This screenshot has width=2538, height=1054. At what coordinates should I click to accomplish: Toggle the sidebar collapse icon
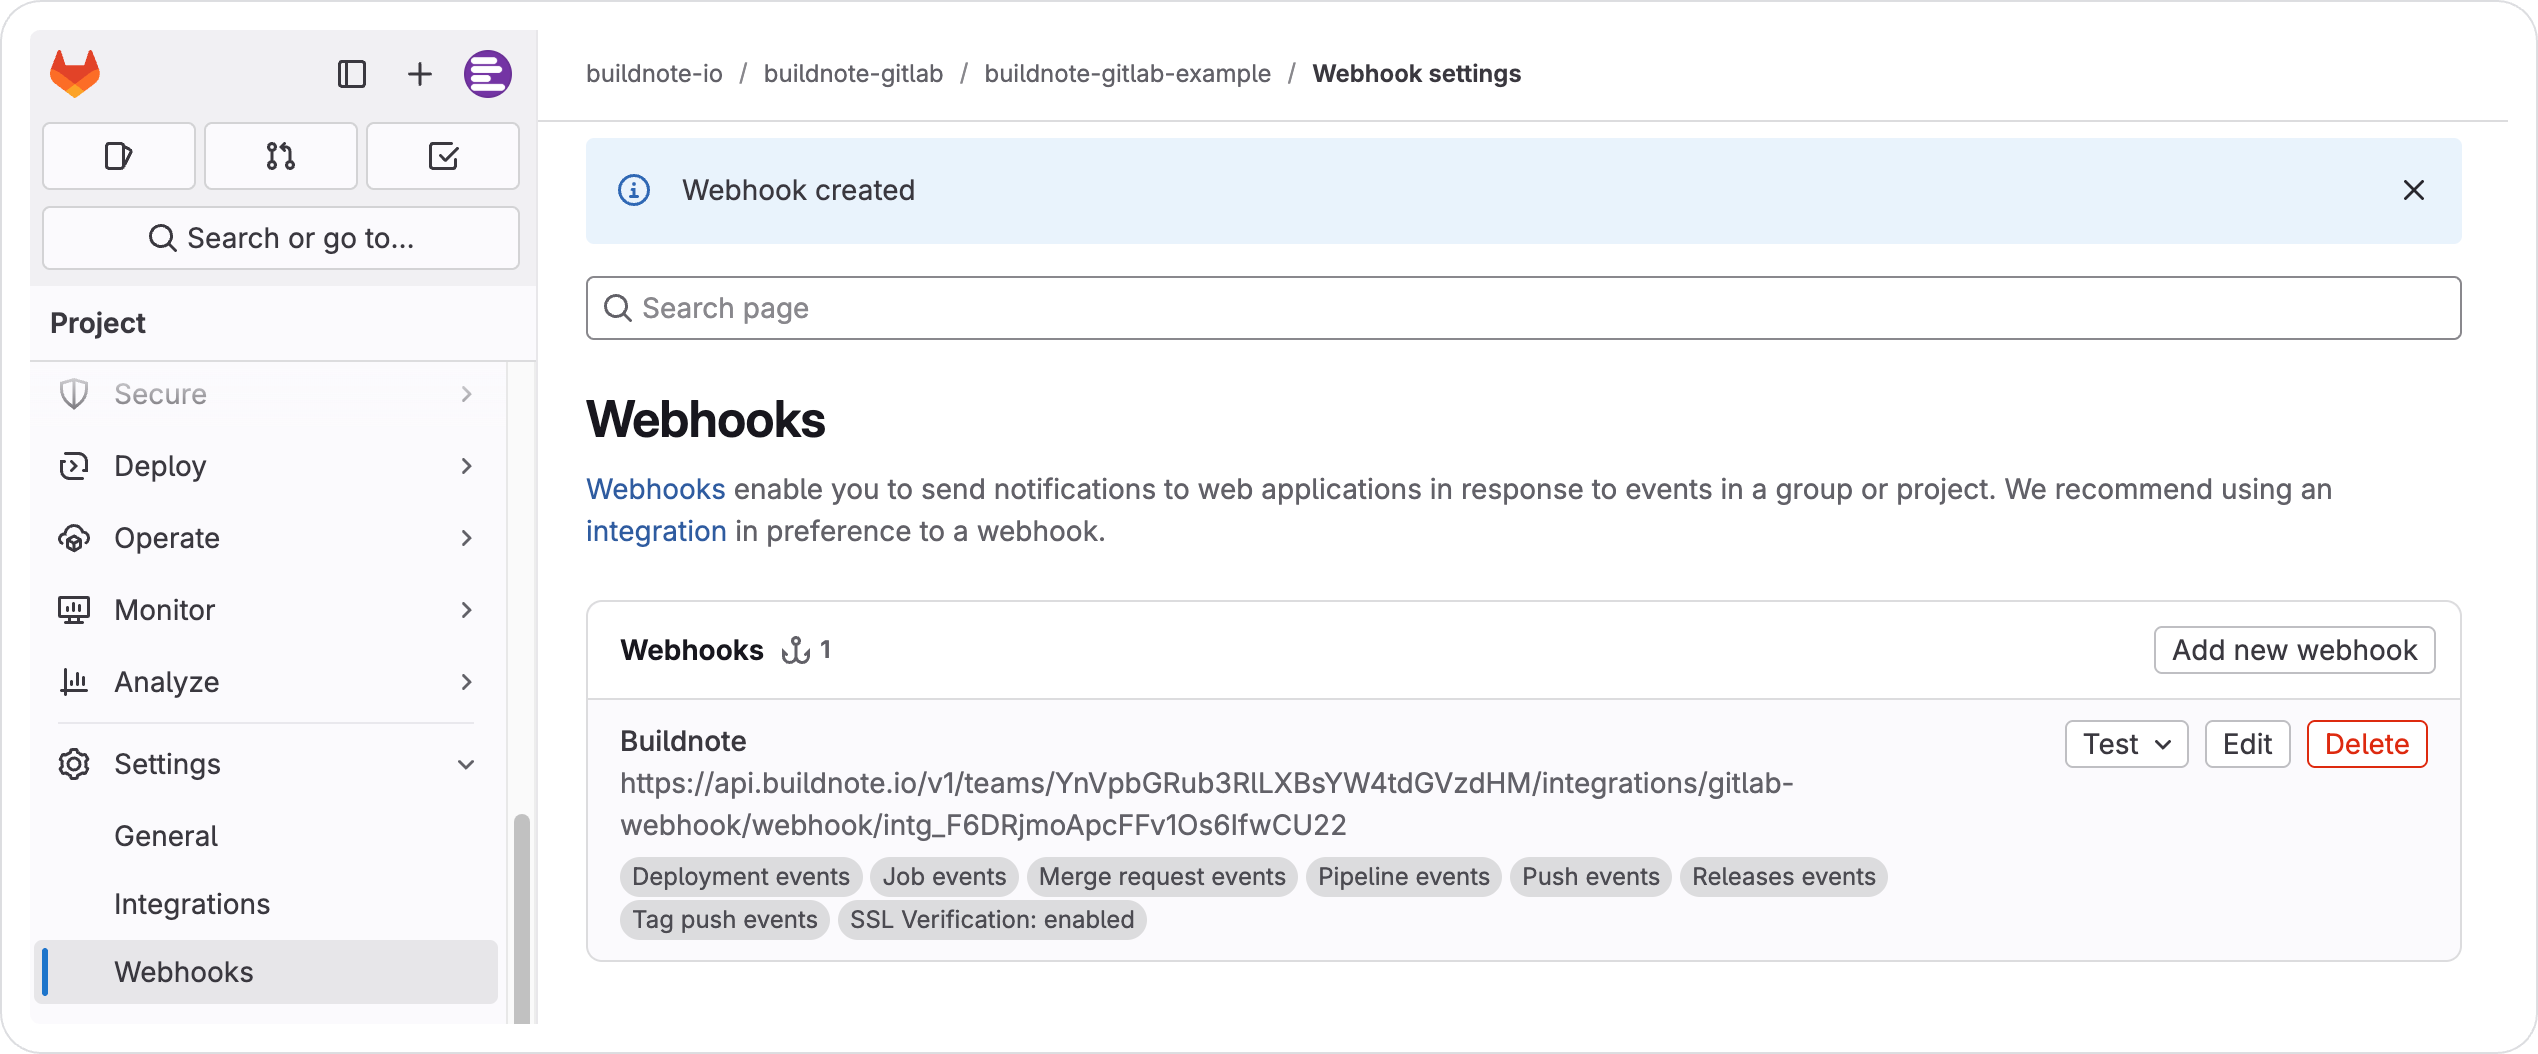[x=352, y=74]
